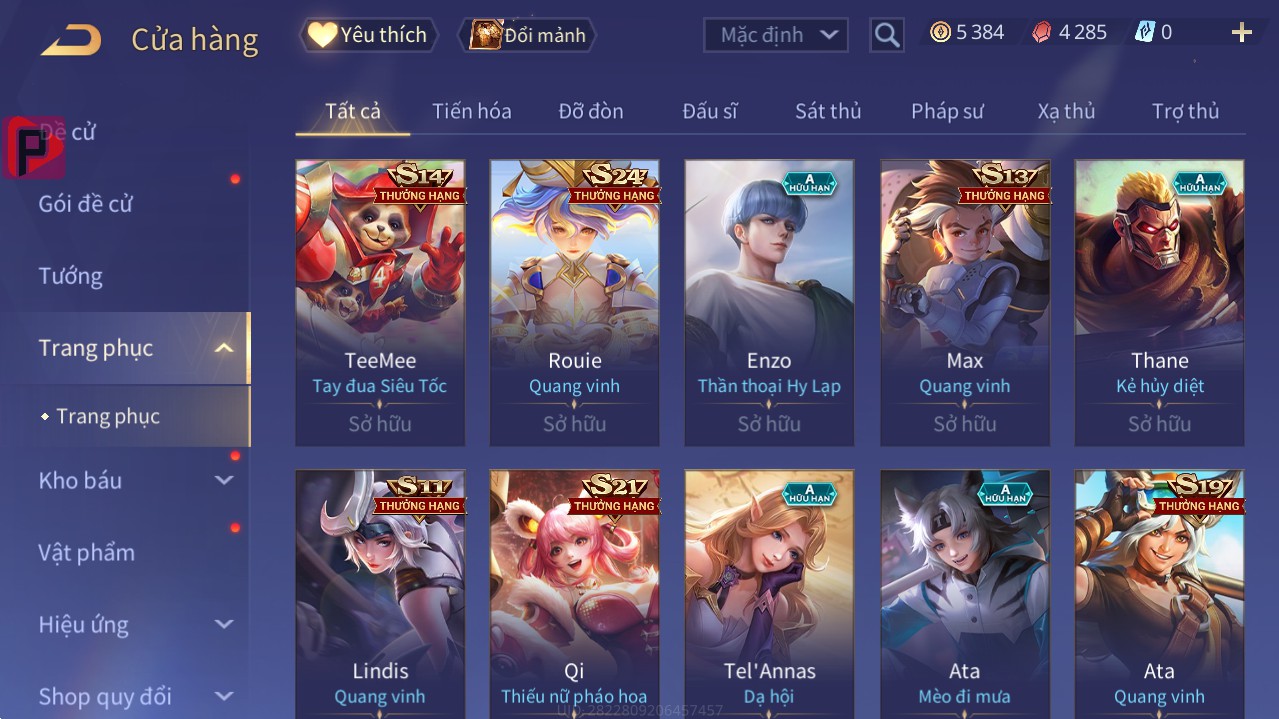Click the gold coin balance icon

940,32
